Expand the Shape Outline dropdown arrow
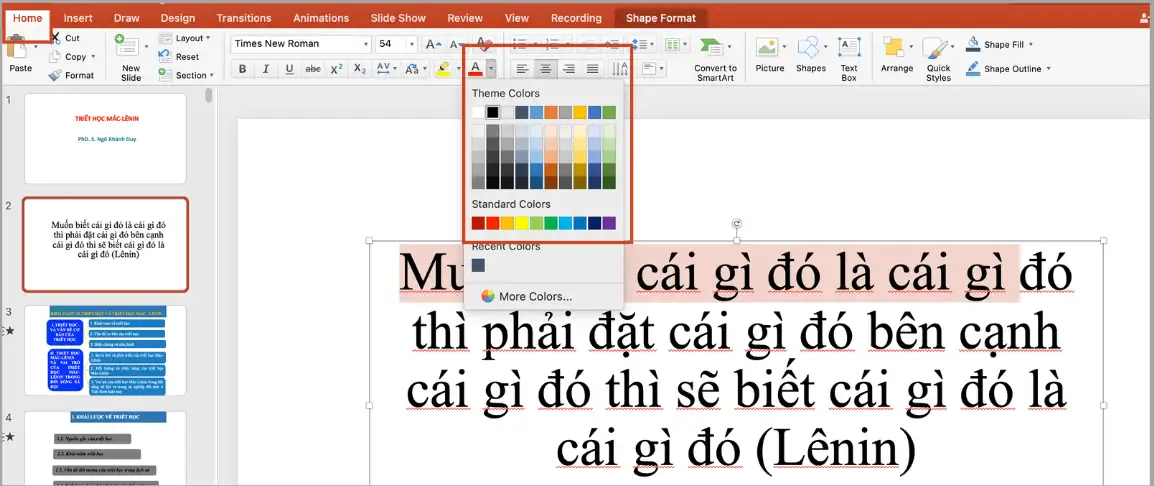This screenshot has width=1154, height=486. [x=1049, y=68]
